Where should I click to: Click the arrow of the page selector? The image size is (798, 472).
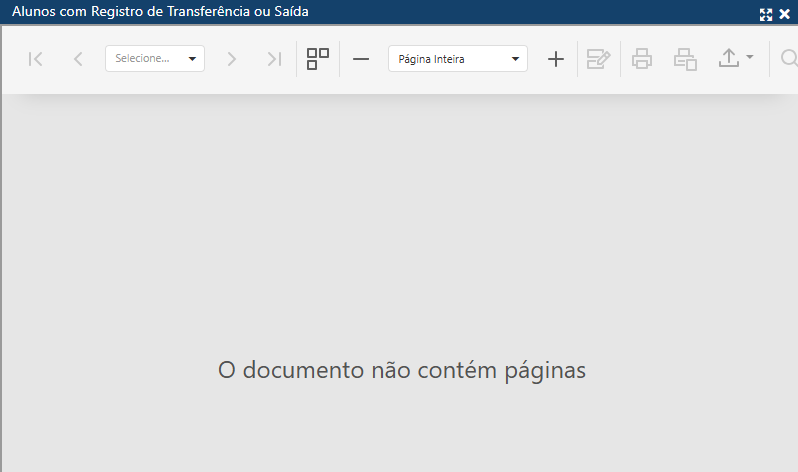click(x=192, y=59)
